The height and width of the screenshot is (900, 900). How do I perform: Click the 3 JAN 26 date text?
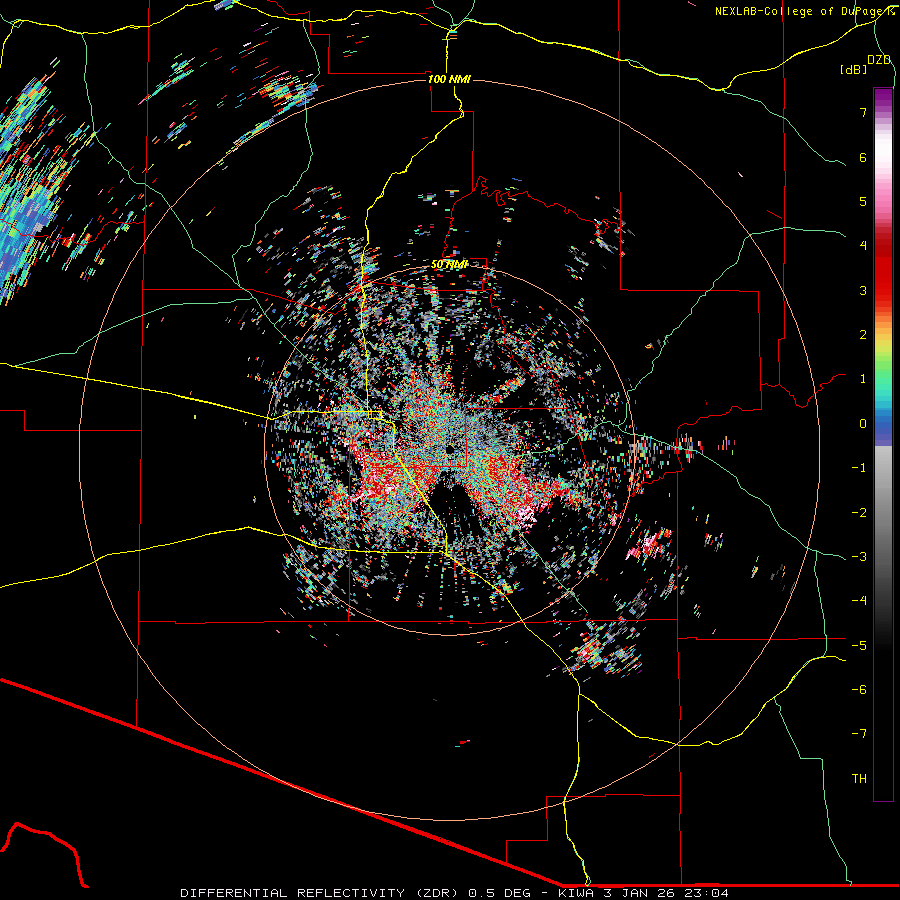tap(641, 893)
